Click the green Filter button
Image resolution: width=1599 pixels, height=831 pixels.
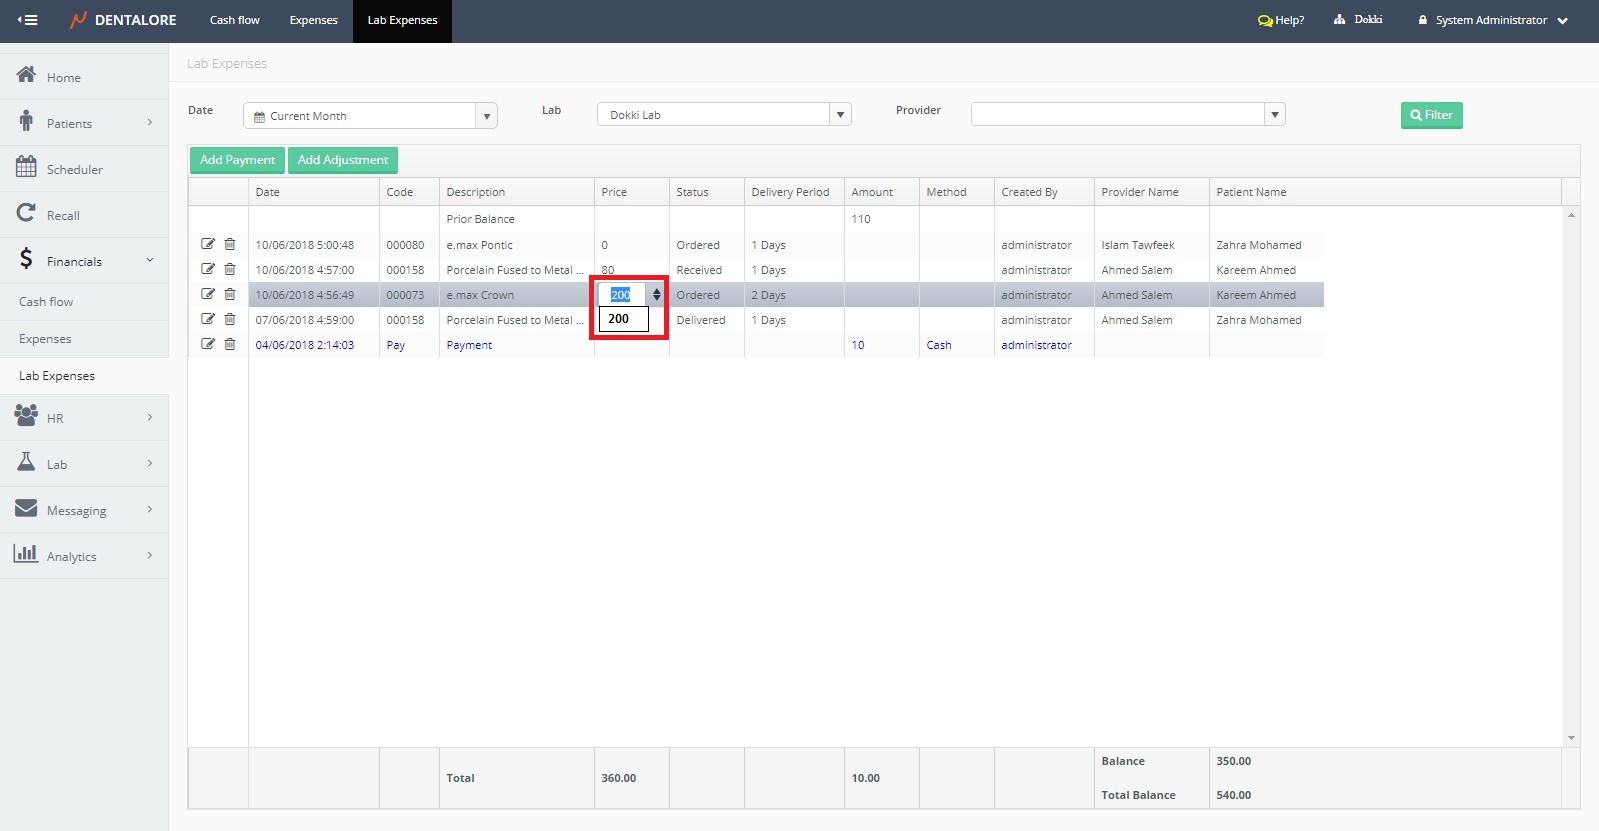(1431, 115)
